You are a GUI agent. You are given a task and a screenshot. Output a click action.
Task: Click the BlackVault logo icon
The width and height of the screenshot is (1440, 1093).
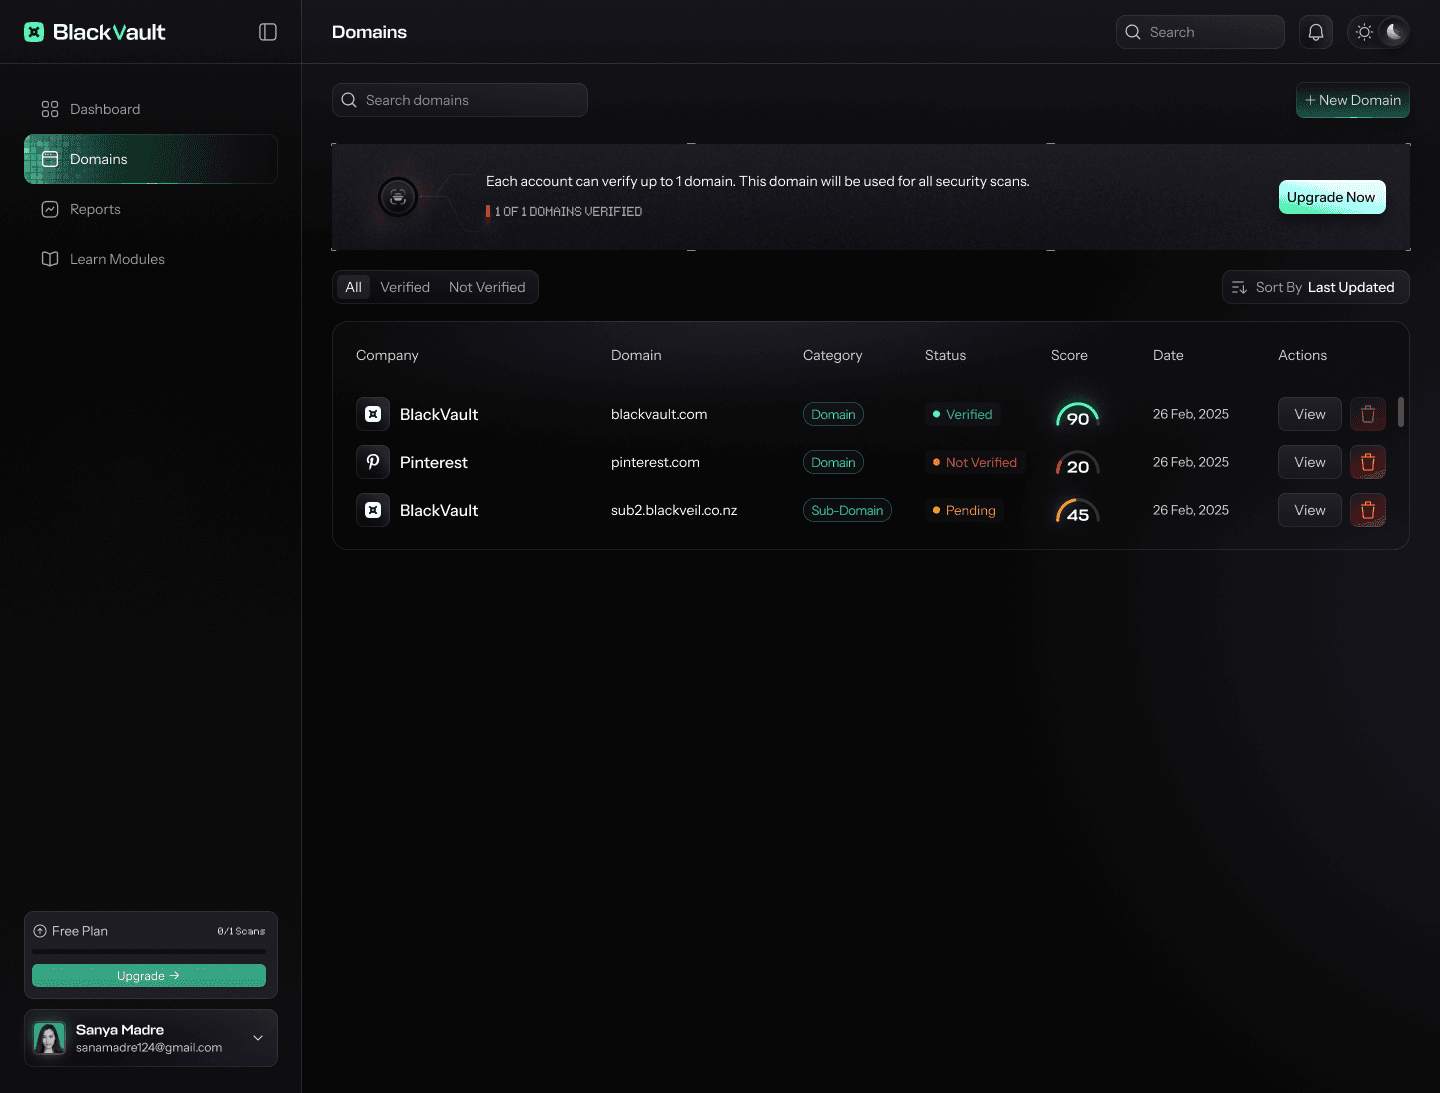pos(34,32)
